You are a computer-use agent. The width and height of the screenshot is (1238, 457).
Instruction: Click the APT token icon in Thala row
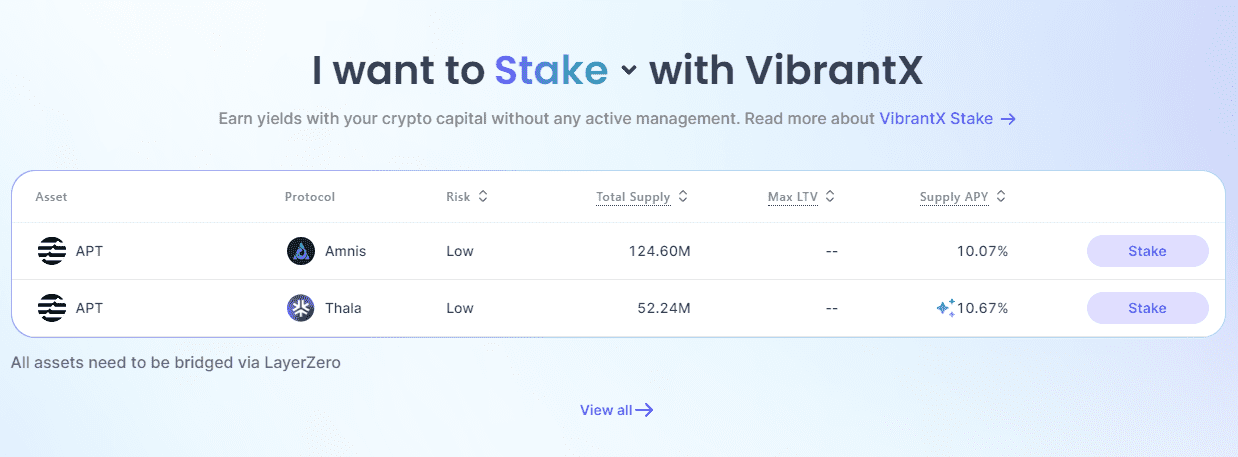[51, 308]
